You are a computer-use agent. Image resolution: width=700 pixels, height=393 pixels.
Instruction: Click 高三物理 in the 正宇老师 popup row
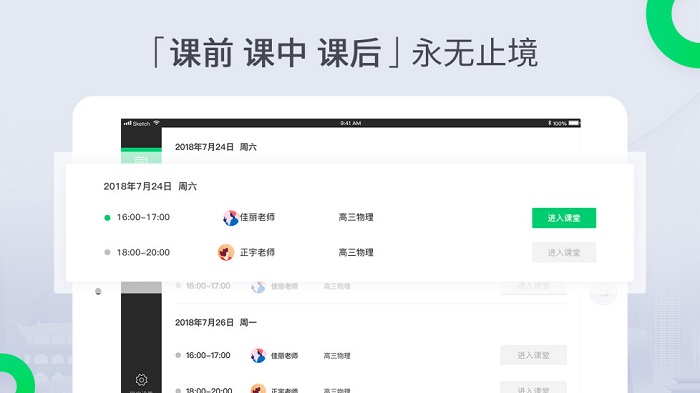(x=356, y=252)
